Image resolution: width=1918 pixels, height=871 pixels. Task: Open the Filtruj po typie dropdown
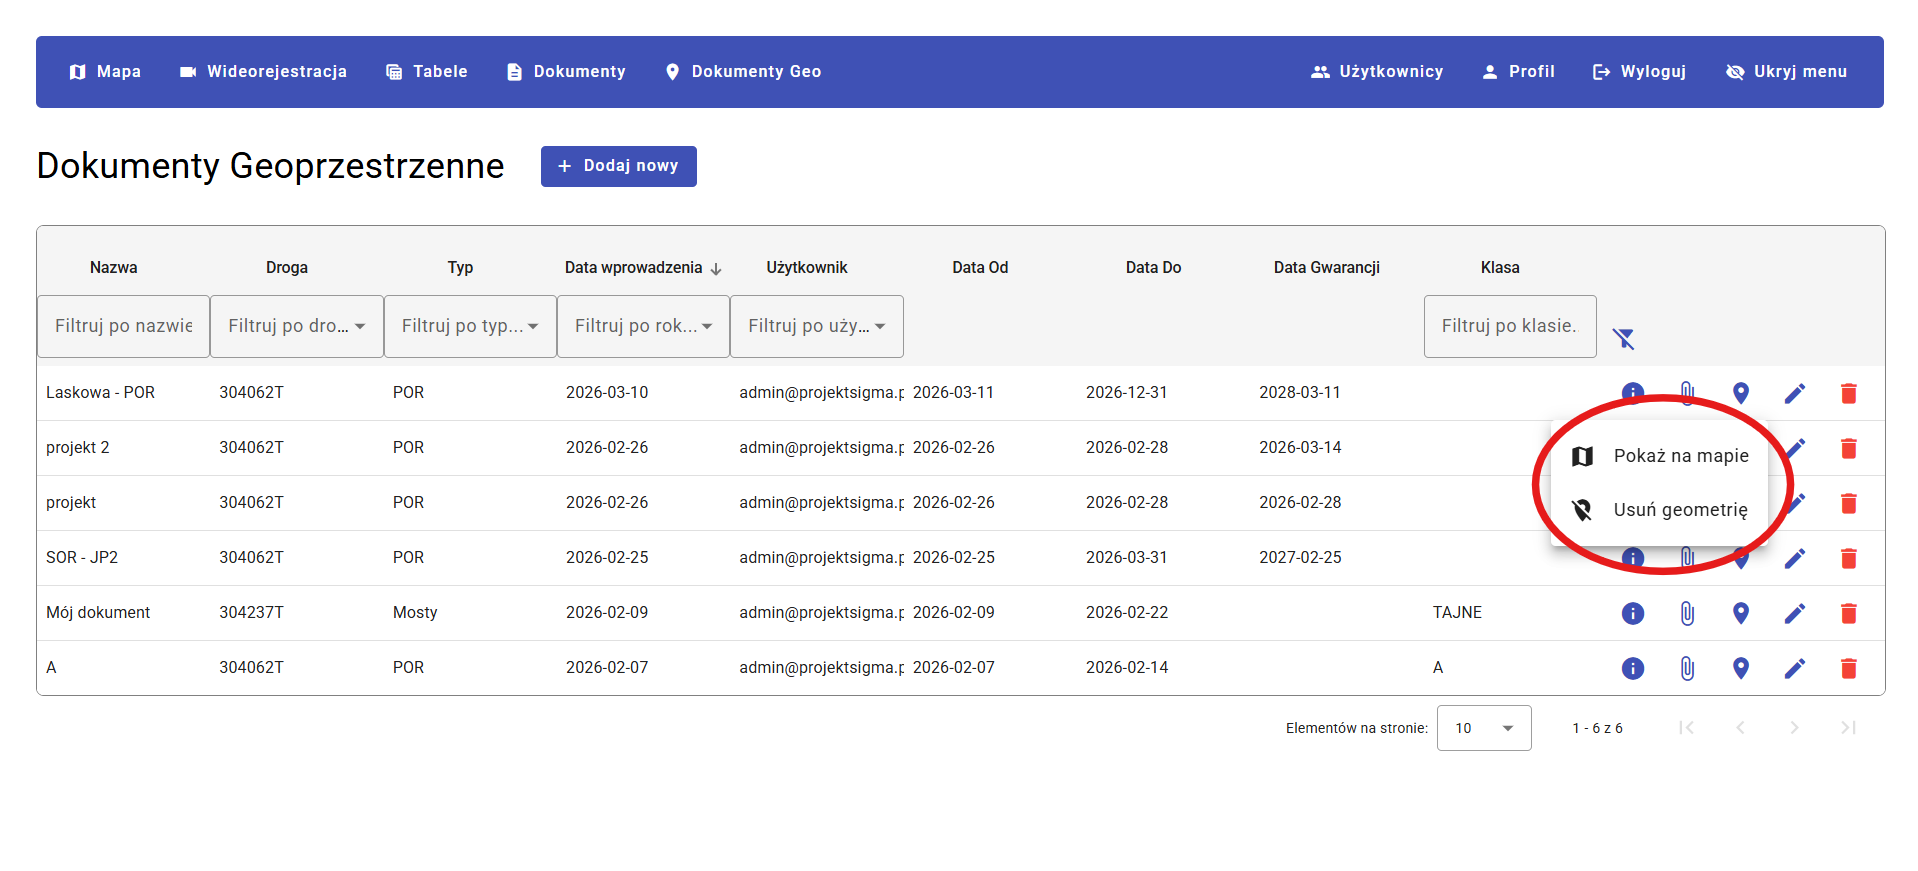pyautogui.click(x=470, y=326)
